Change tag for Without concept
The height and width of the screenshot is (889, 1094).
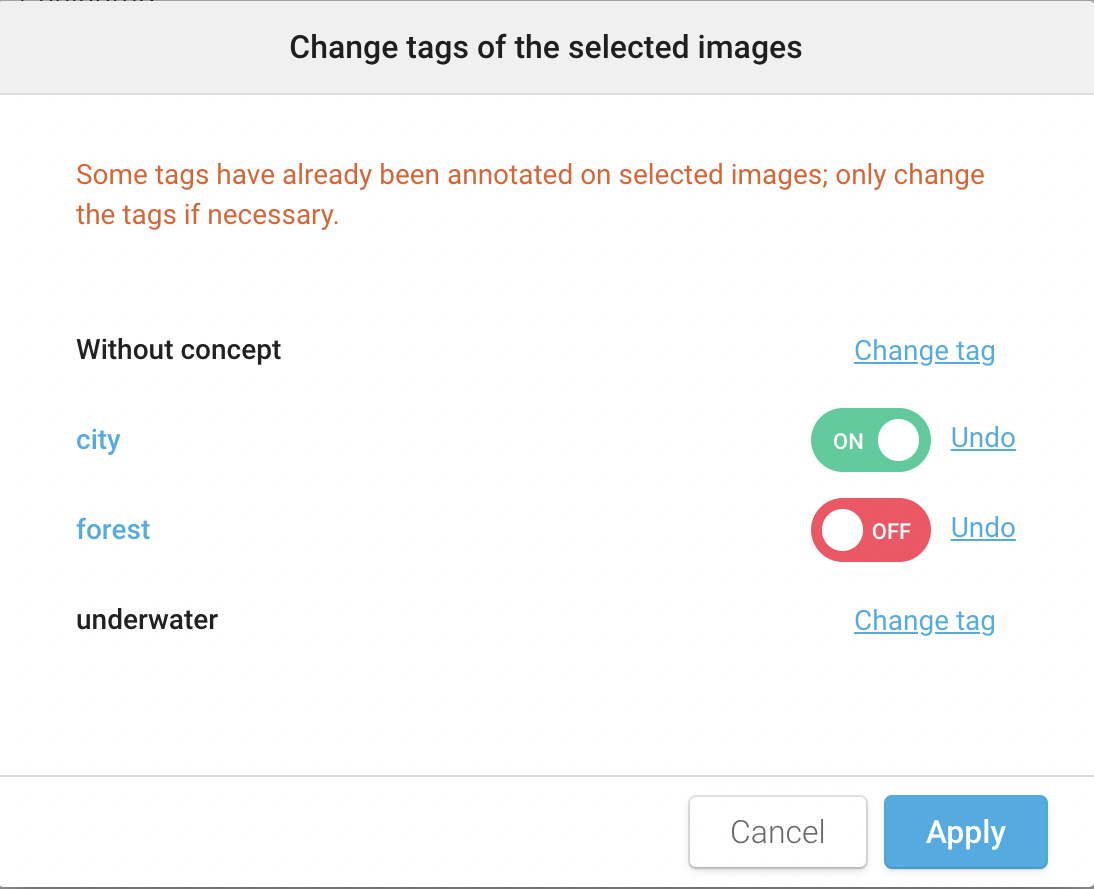tap(924, 351)
